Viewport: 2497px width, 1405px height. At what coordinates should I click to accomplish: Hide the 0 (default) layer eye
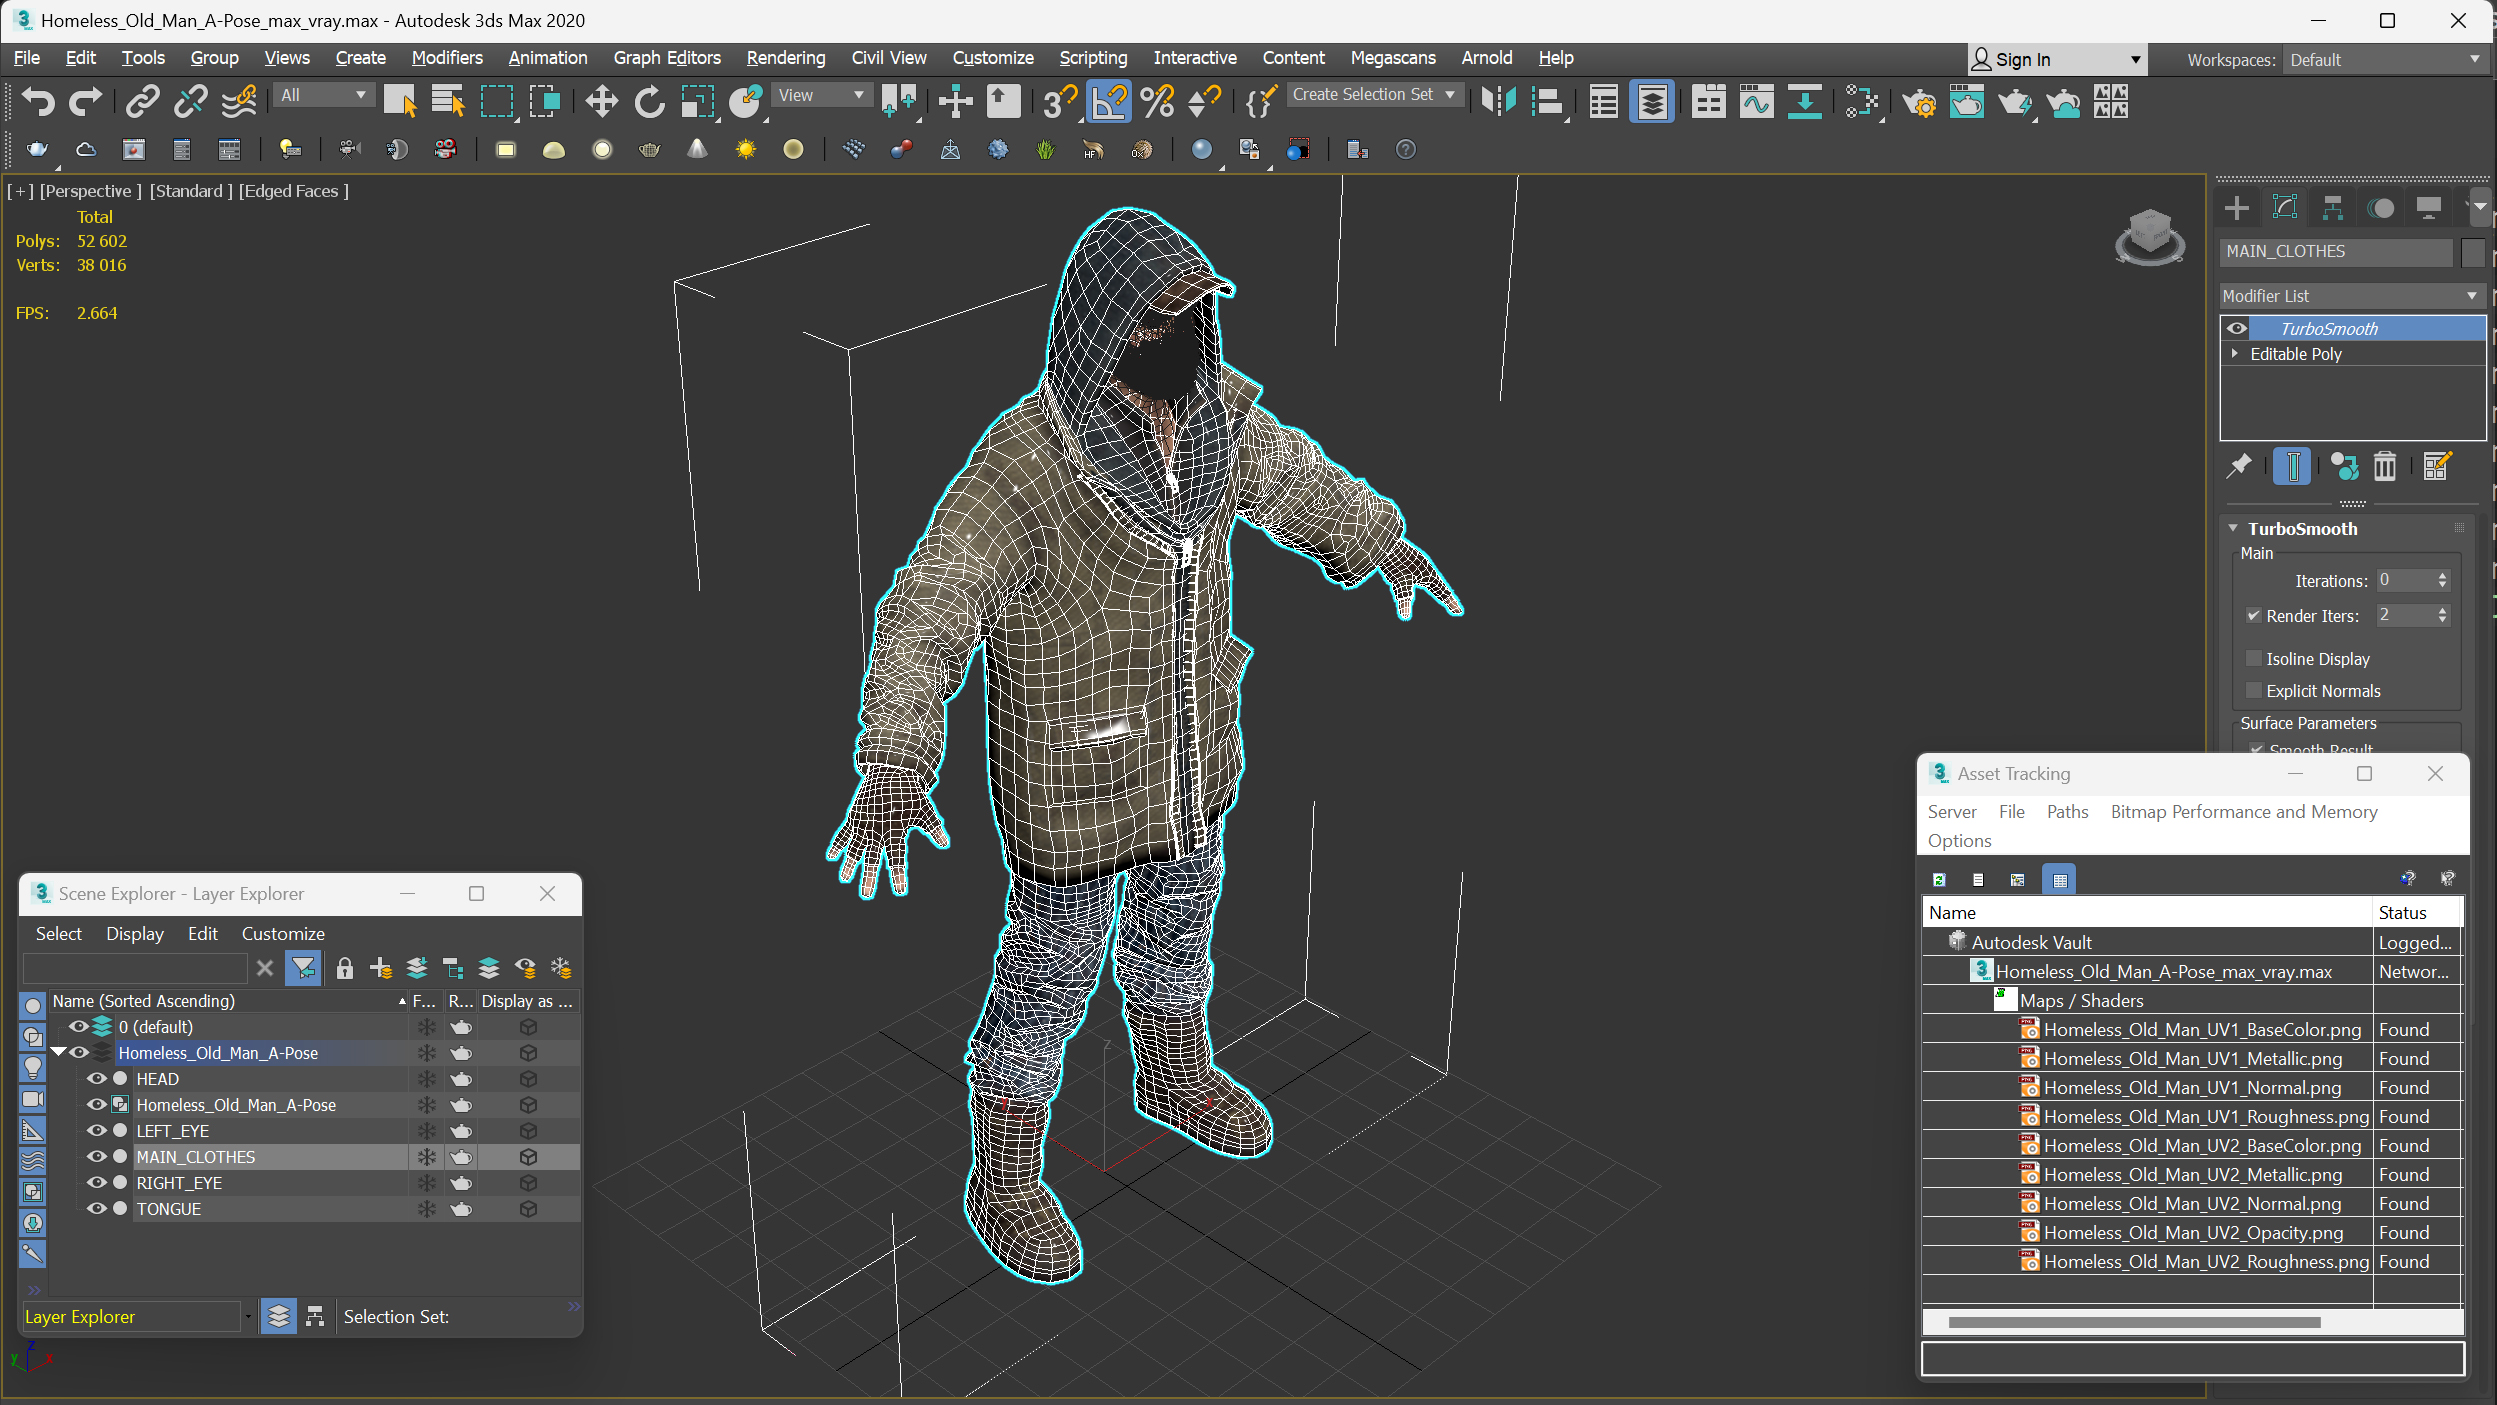(78, 1027)
